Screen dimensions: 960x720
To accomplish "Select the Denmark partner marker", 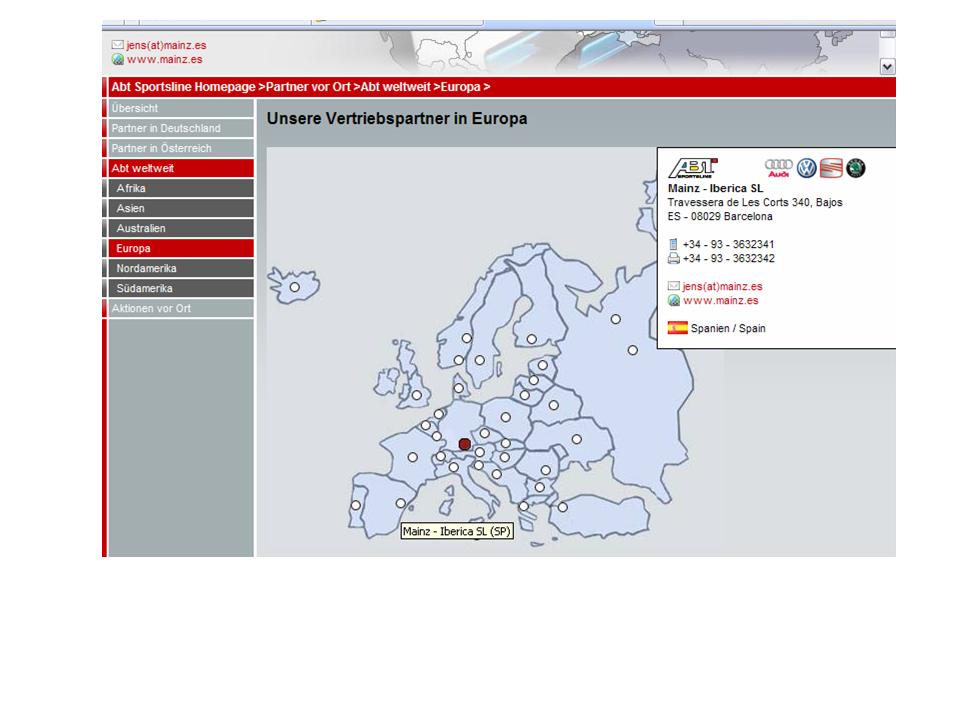I will point(459,388).
